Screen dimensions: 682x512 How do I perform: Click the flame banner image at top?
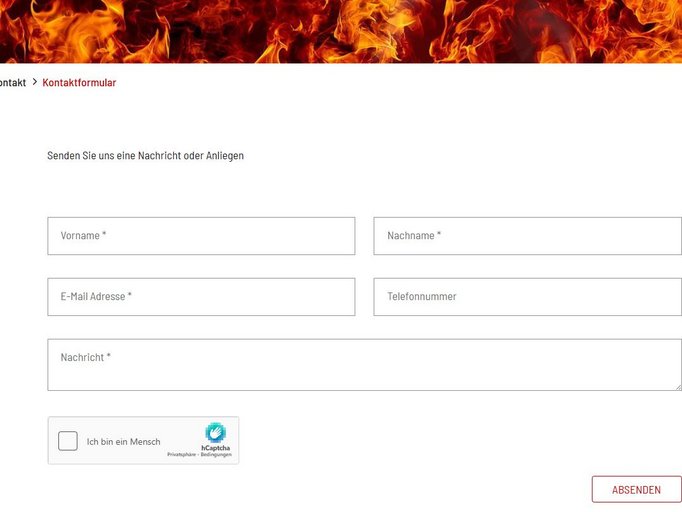340,30
